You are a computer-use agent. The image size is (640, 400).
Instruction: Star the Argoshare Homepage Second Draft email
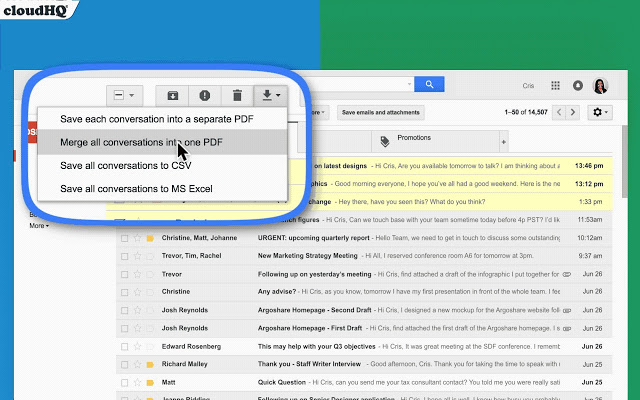coord(138,310)
